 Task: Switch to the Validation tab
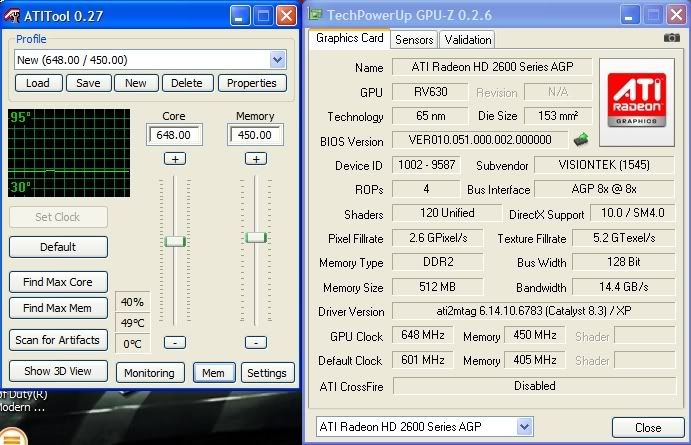coord(468,40)
